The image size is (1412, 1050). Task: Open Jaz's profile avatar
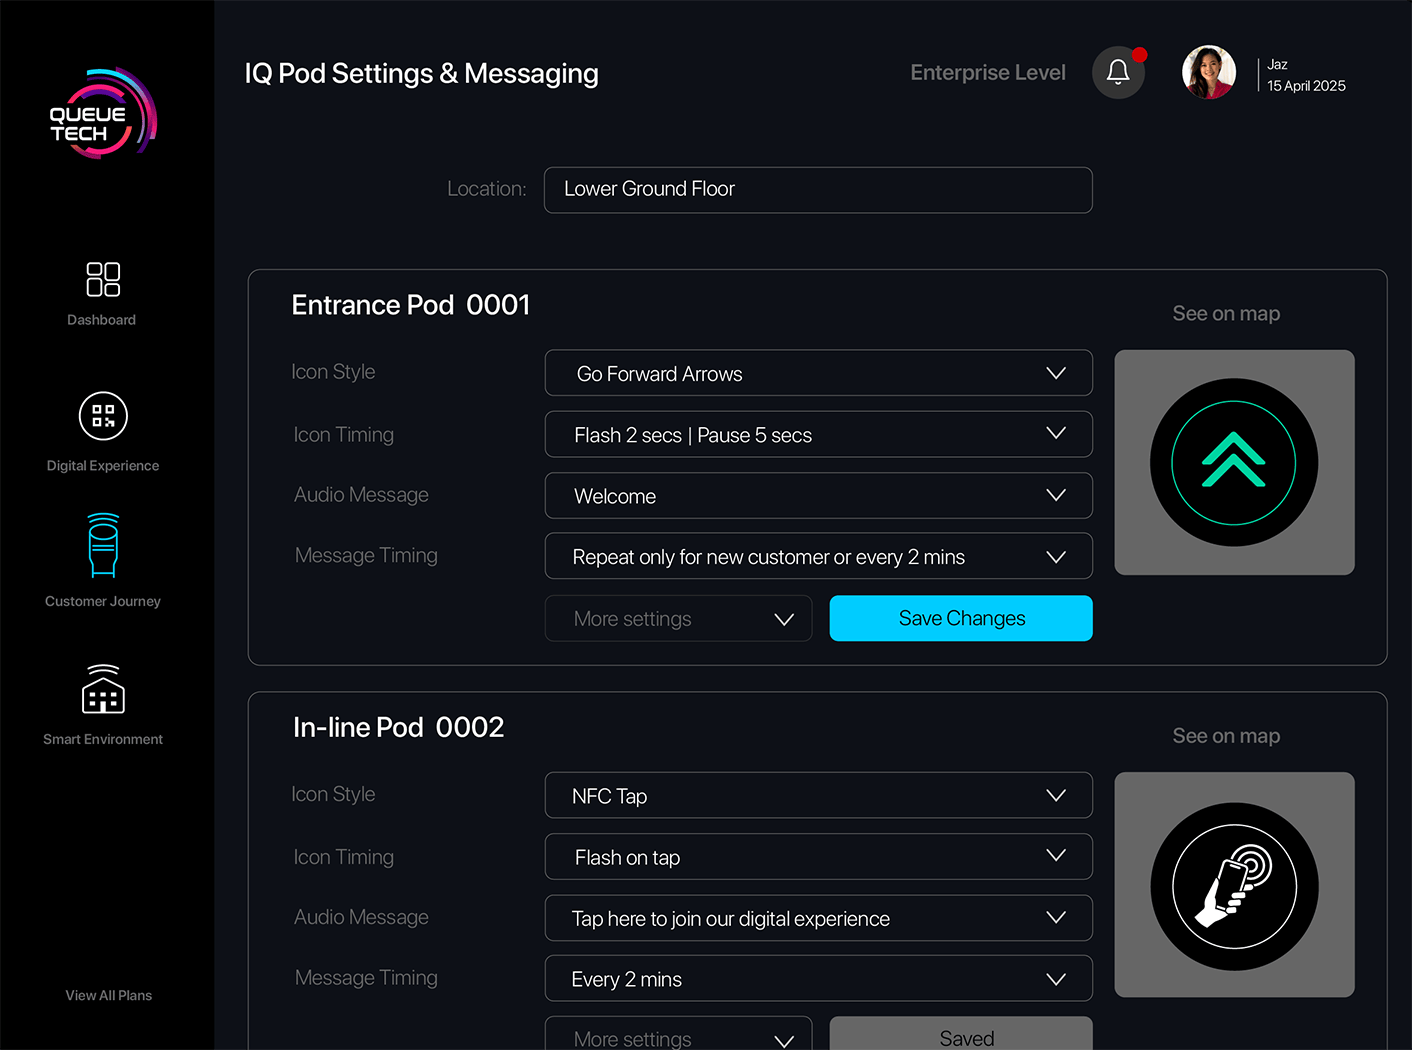(1208, 72)
